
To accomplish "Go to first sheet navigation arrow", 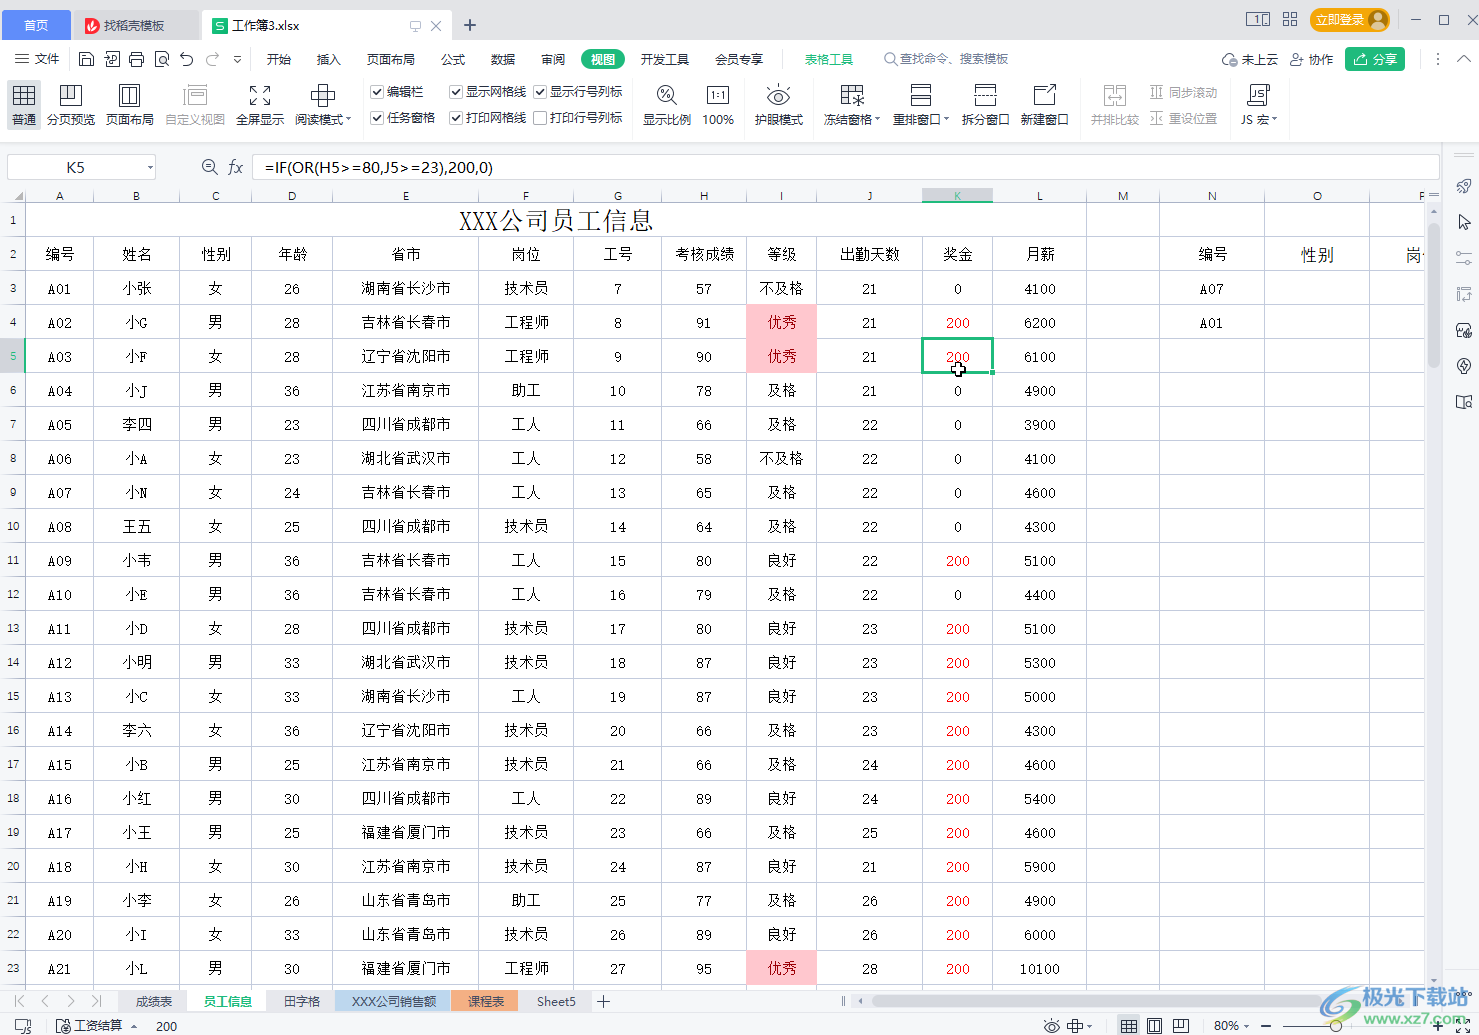I will coord(19,1001).
